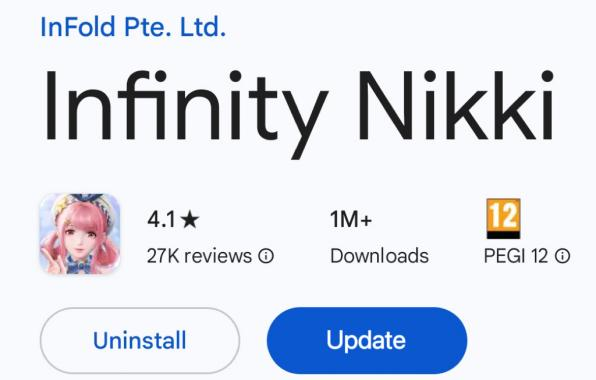The width and height of the screenshot is (596, 380).
Task: Open the 27K review count
Action: tap(163, 256)
